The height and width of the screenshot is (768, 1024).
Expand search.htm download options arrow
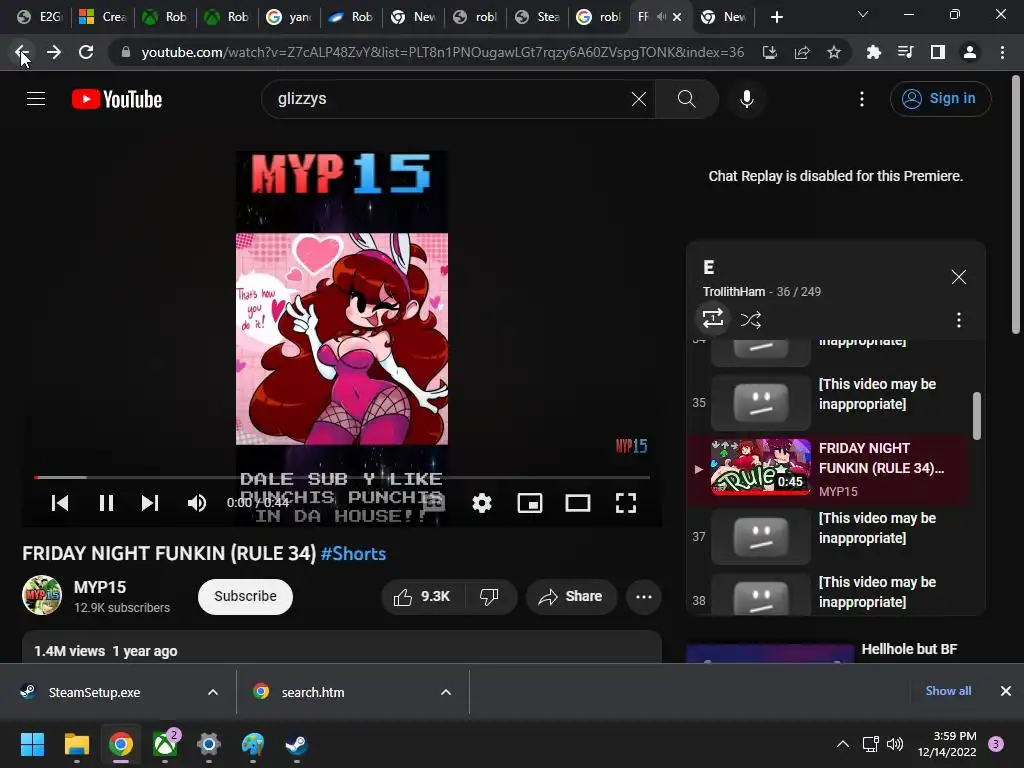[445, 692]
